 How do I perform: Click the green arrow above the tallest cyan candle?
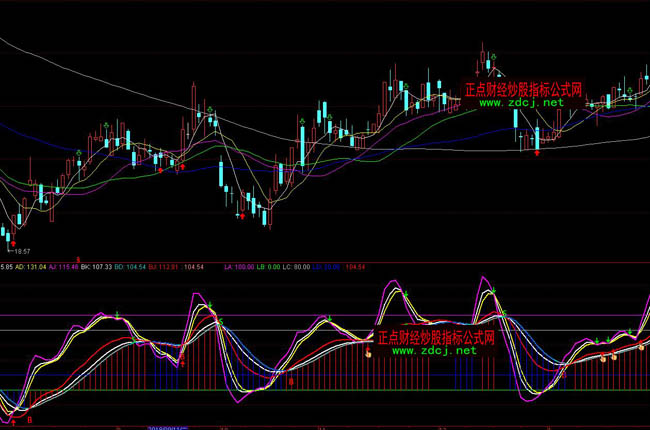(301, 120)
